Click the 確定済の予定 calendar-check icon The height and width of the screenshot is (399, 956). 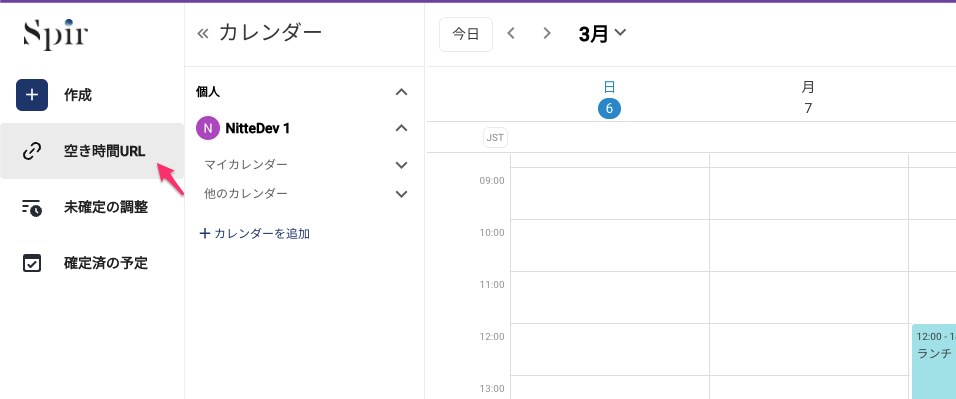32,264
